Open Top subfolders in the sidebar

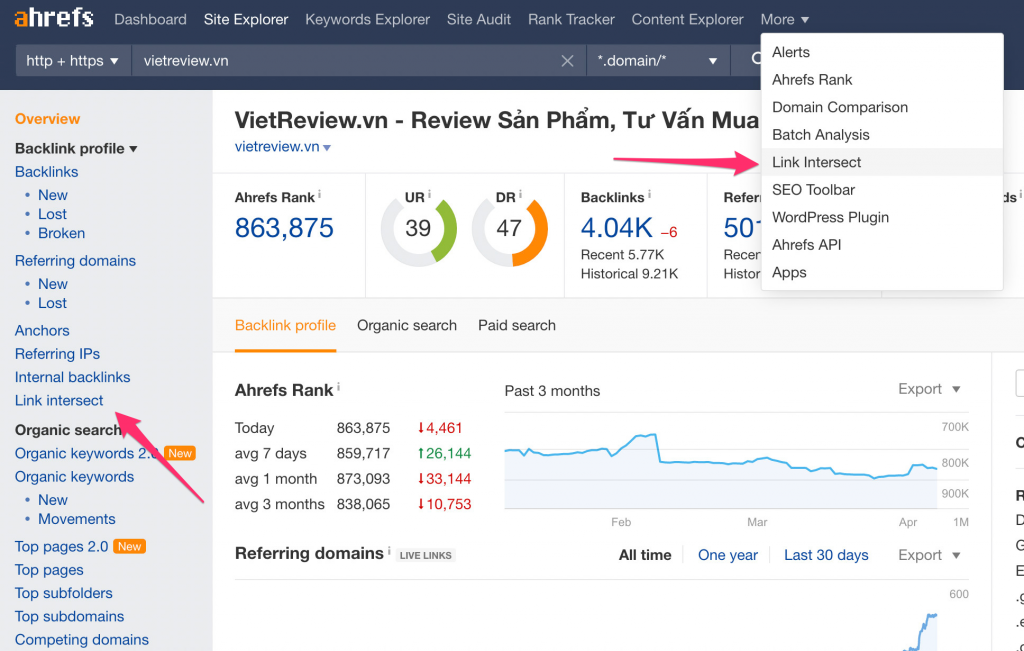tap(63, 593)
